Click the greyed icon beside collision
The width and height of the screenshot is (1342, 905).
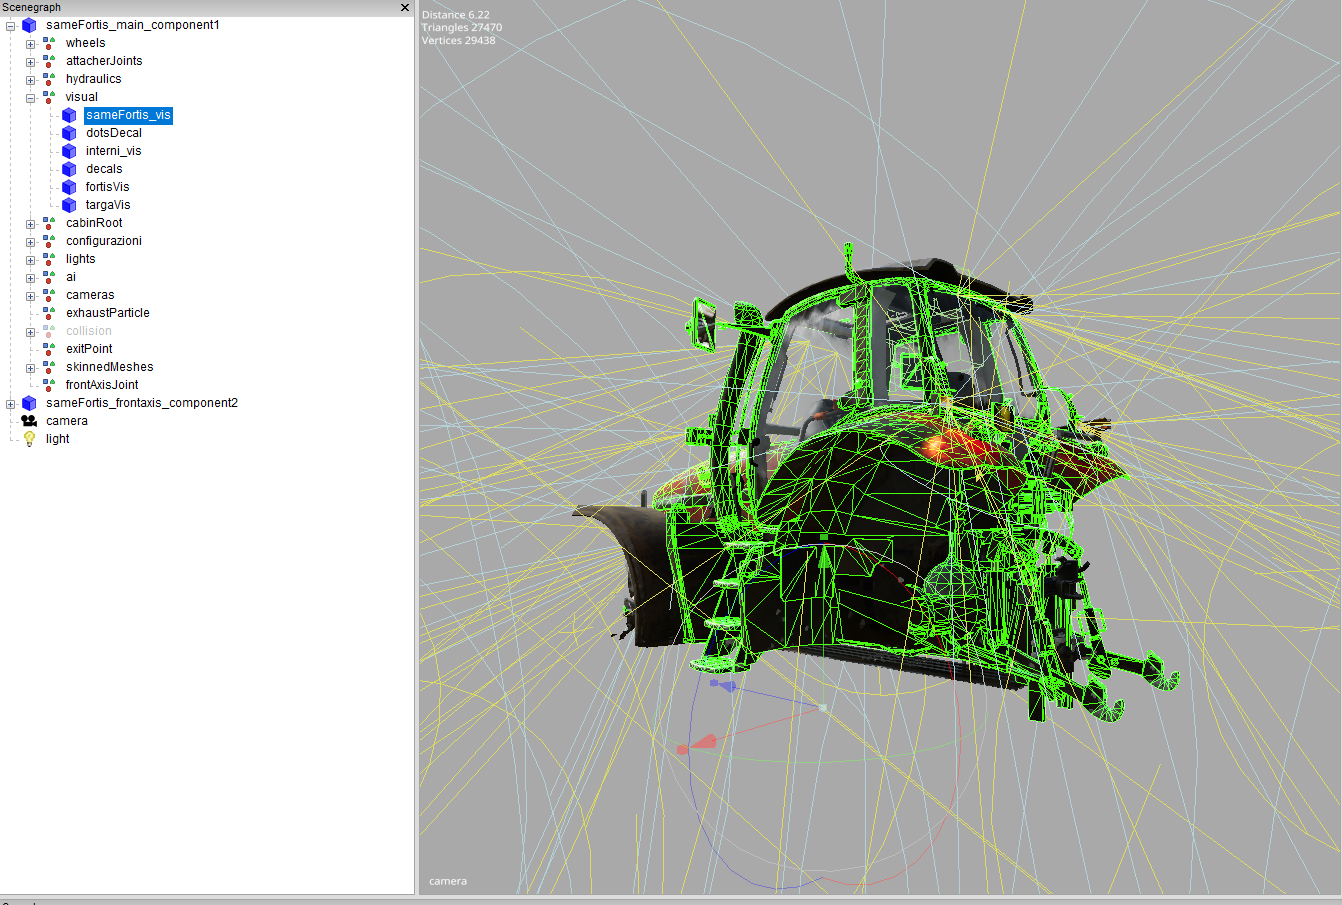click(x=49, y=331)
